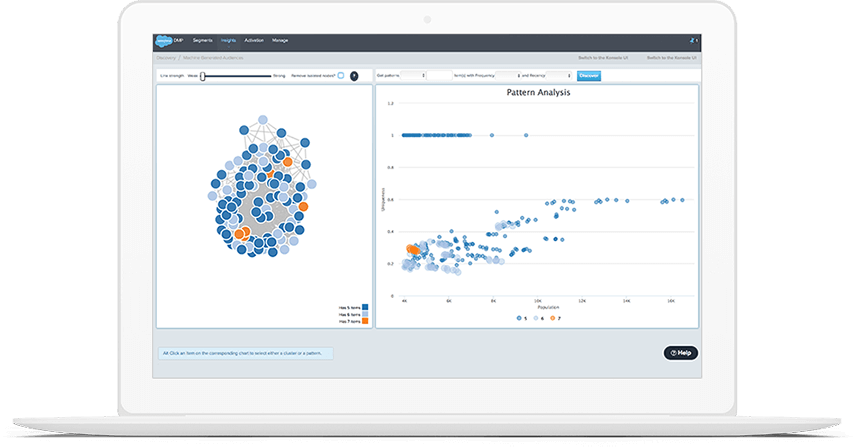Open the user profile icon in header
The image size is (857, 447).
[x=692, y=41]
